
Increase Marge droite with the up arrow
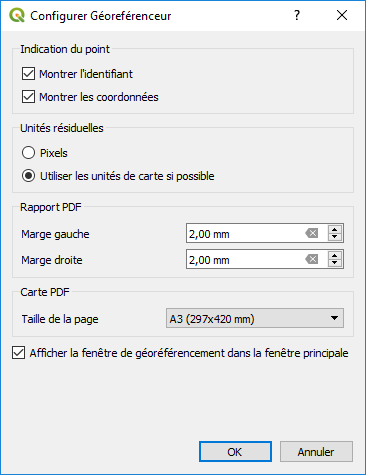pos(335,255)
